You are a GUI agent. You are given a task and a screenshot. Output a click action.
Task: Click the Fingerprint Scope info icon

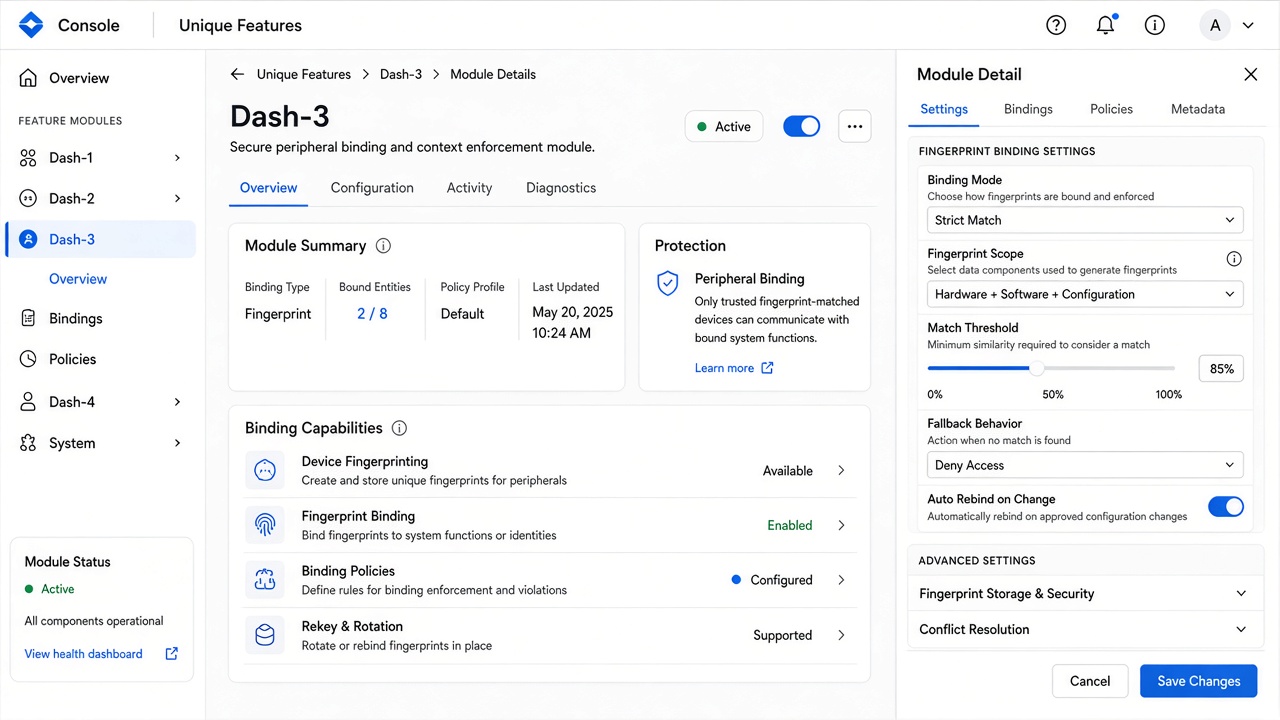1234,259
